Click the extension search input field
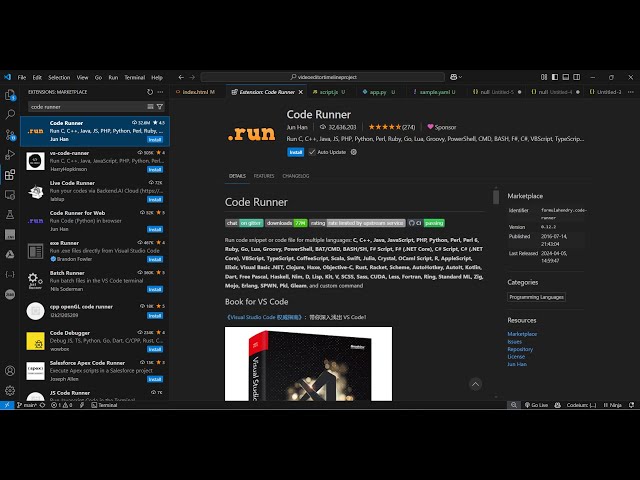 pyautogui.click(x=85, y=106)
